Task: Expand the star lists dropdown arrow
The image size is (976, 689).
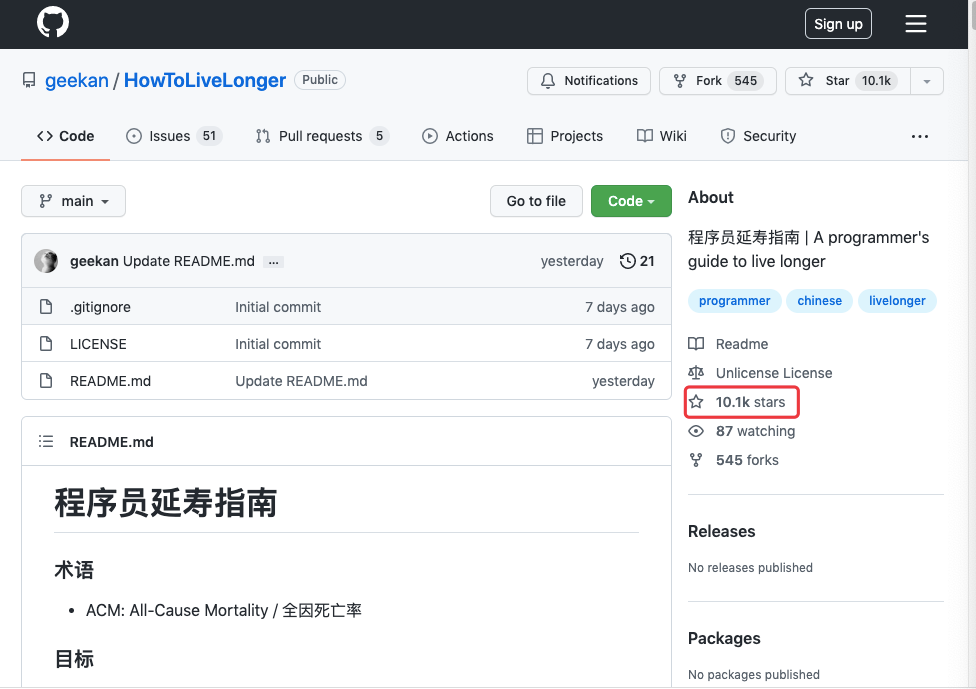Action: tap(927, 81)
